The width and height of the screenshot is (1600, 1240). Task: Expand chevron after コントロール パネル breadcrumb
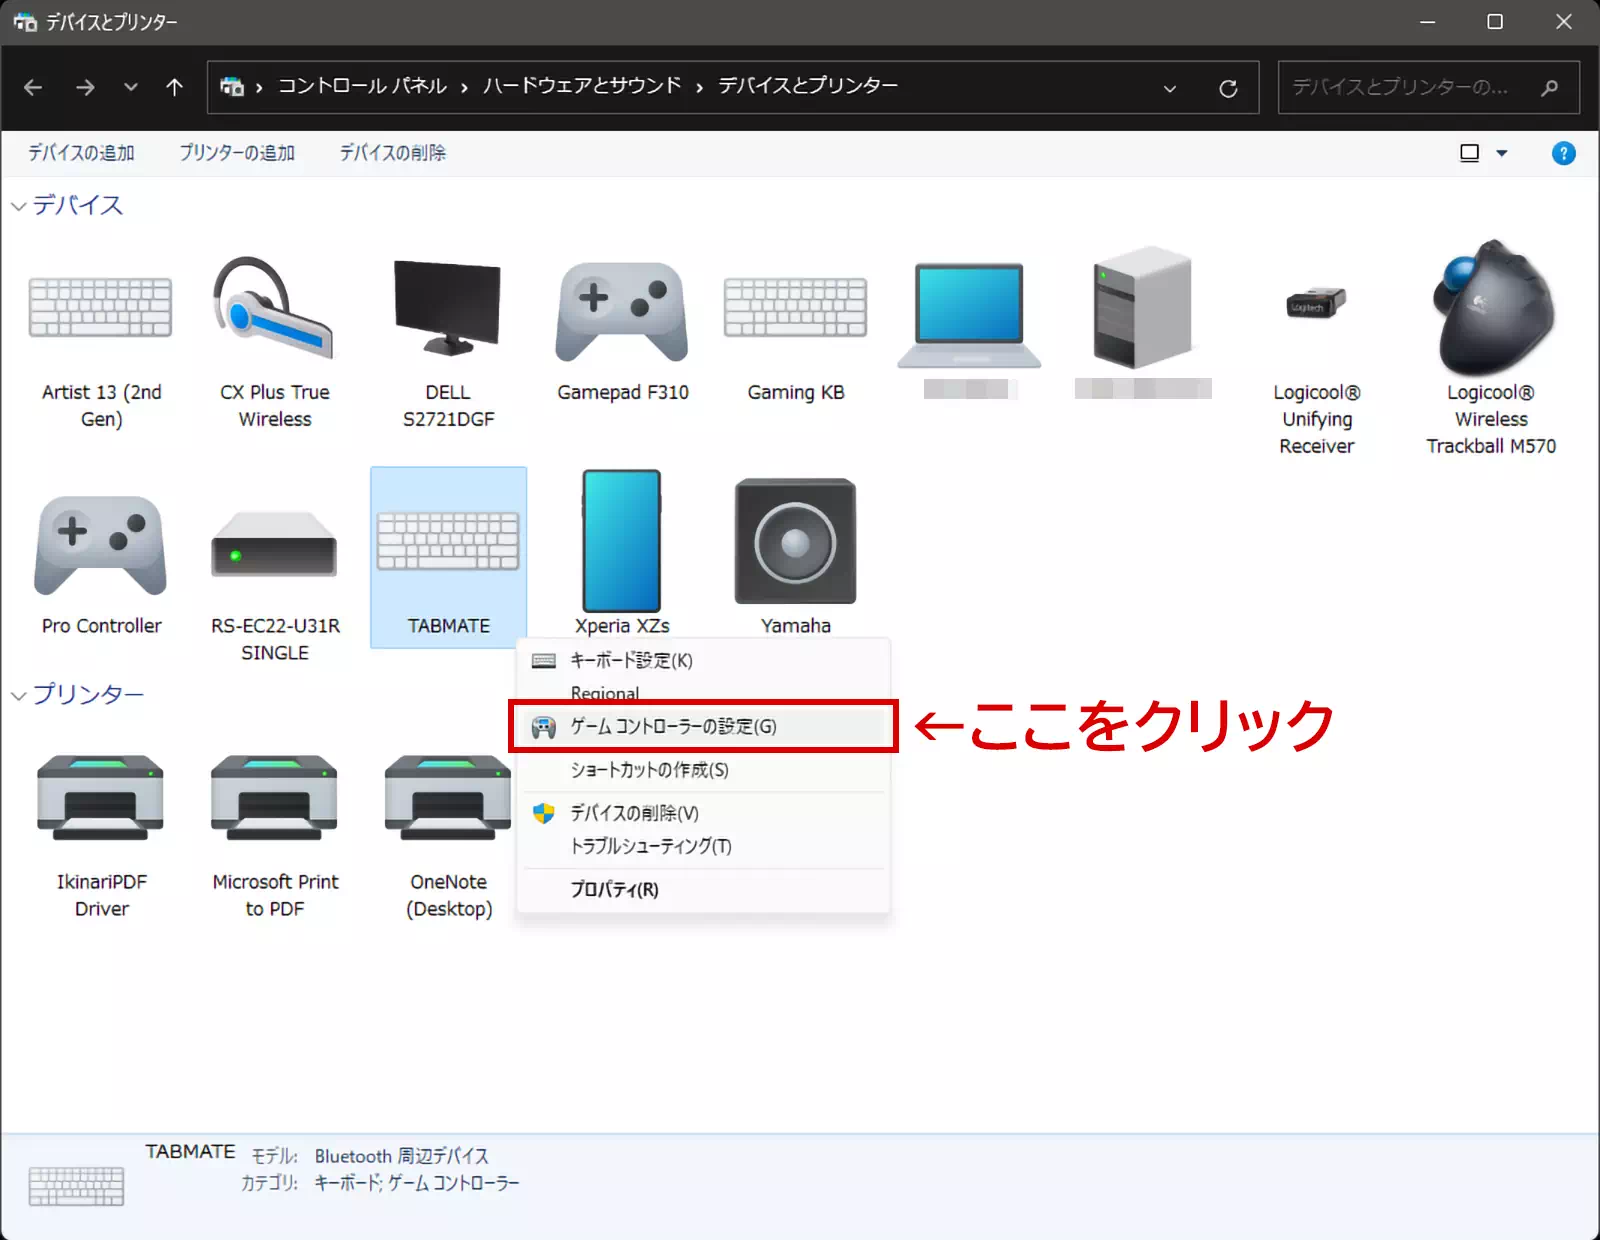point(465,87)
